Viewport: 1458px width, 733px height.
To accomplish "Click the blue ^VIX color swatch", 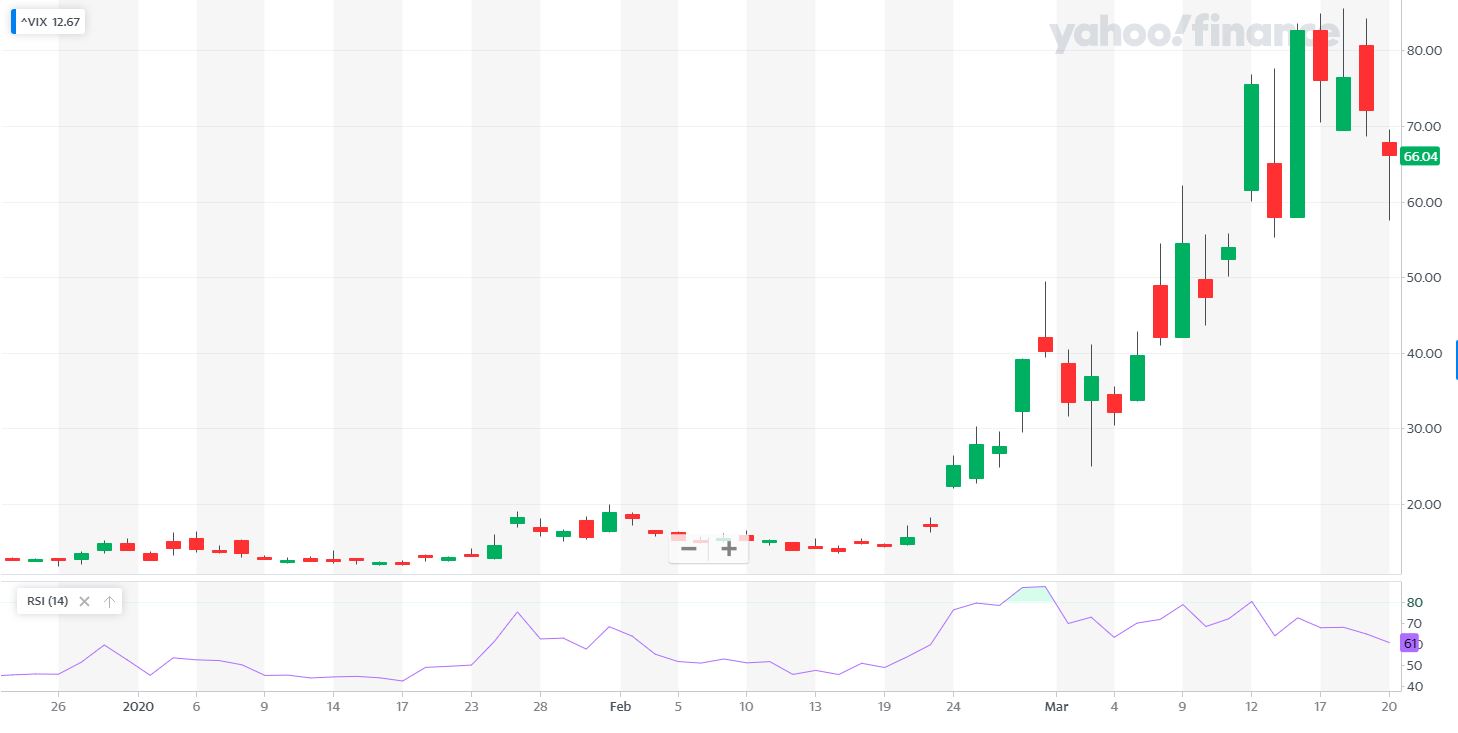I will pos(13,21).
